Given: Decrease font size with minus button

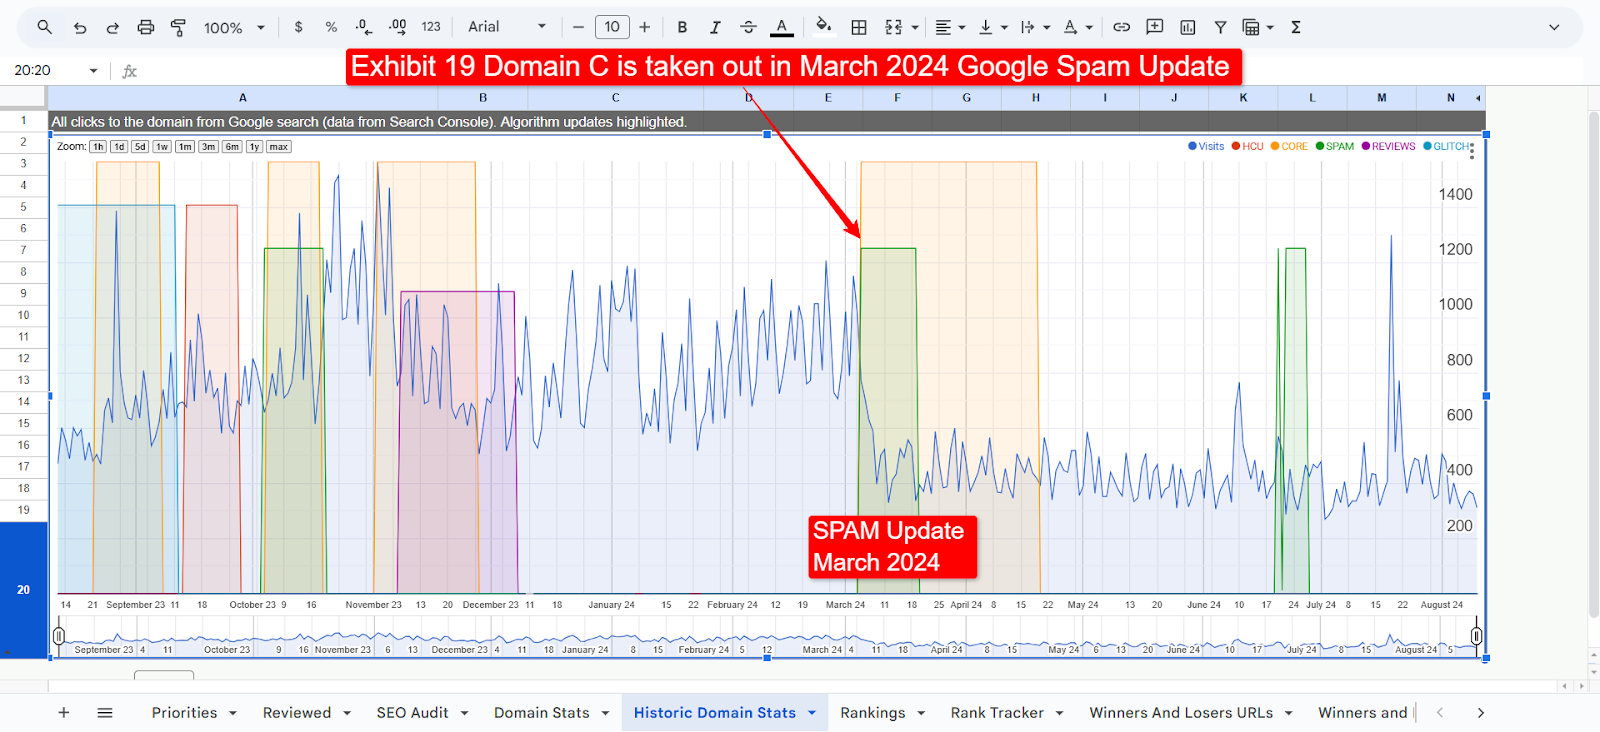Looking at the screenshot, I should [x=578, y=27].
